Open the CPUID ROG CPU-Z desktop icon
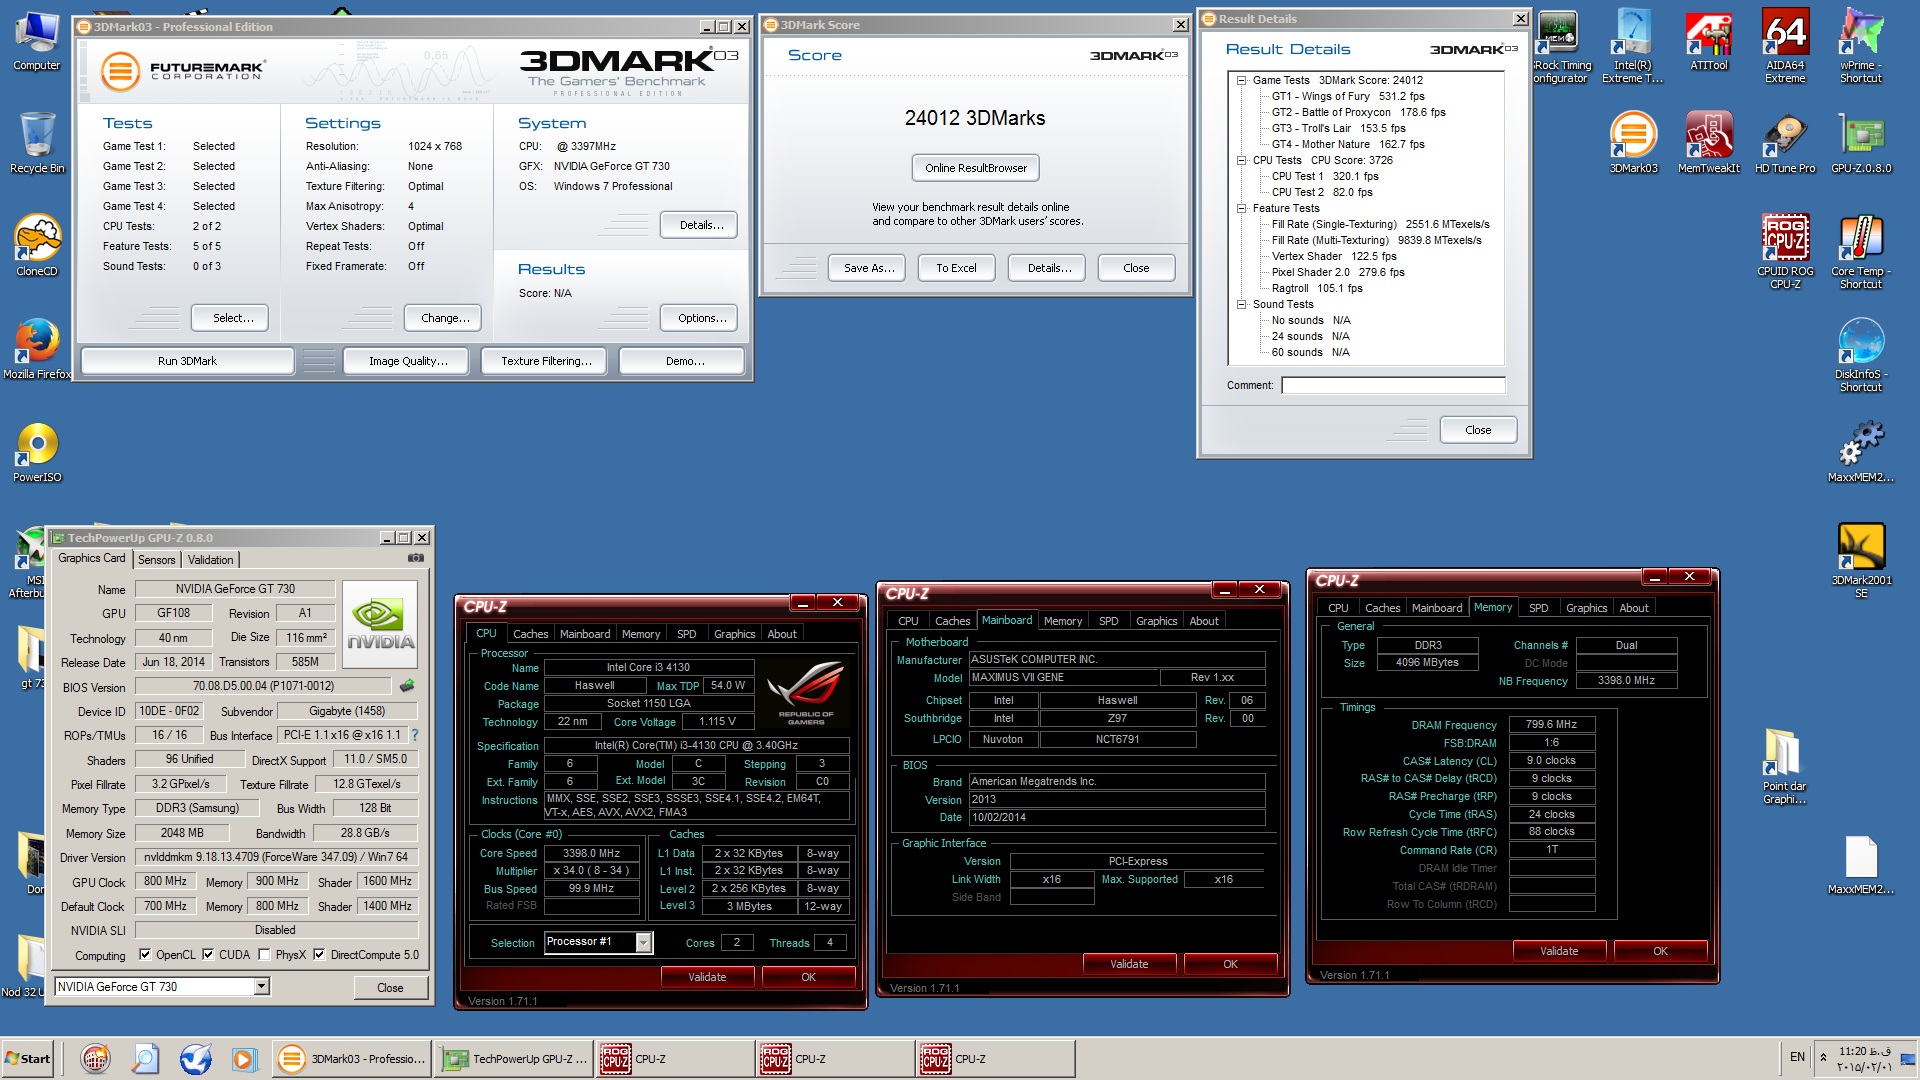Viewport: 1920px width, 1080px height. 1785,251
